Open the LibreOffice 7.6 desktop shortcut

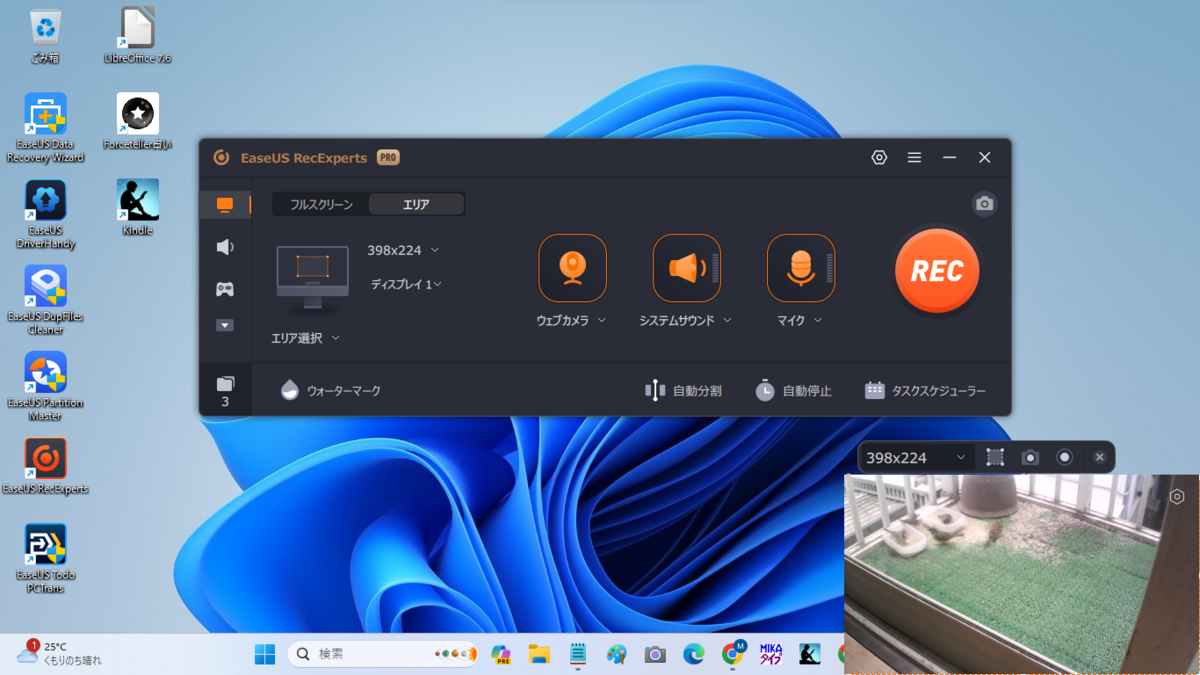pyautogui.click(x=138, y=37)
